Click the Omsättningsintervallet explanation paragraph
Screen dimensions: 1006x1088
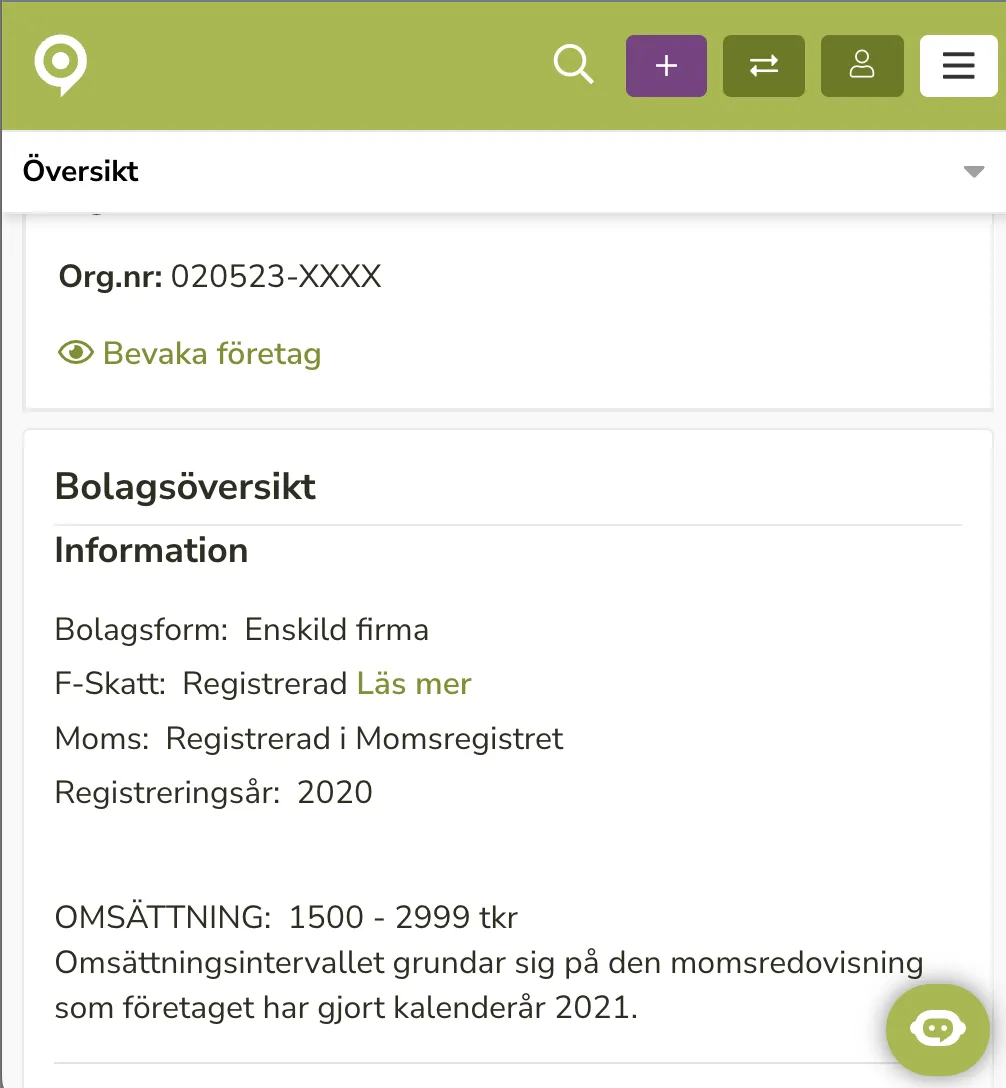488,985
